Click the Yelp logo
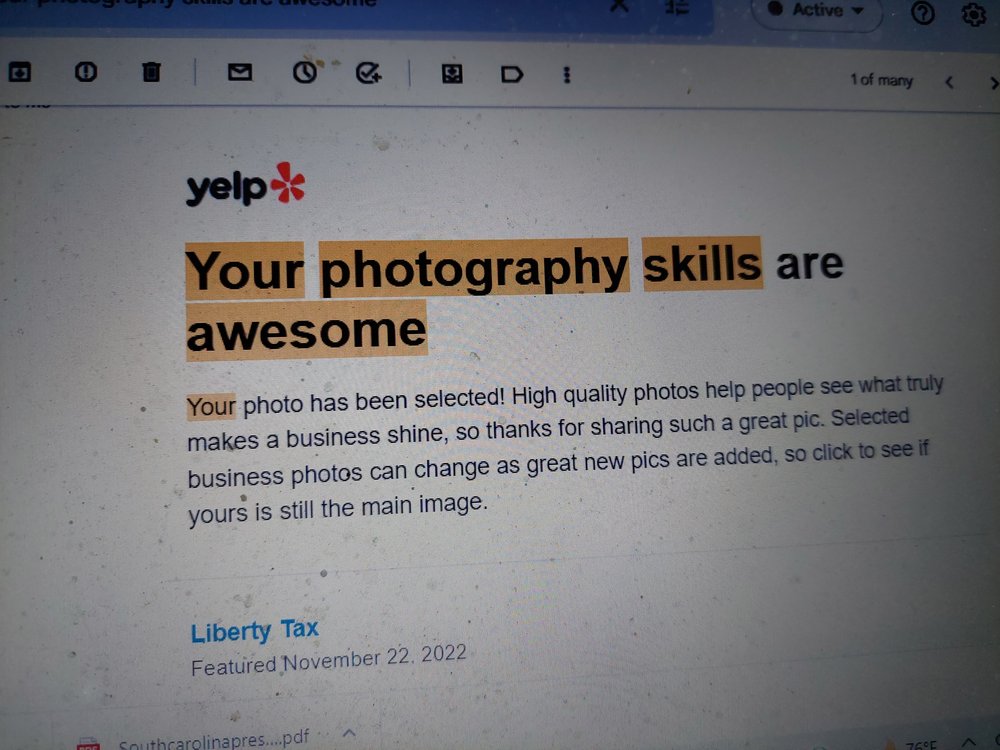The image size is (1000, 750). pos(246,184)
